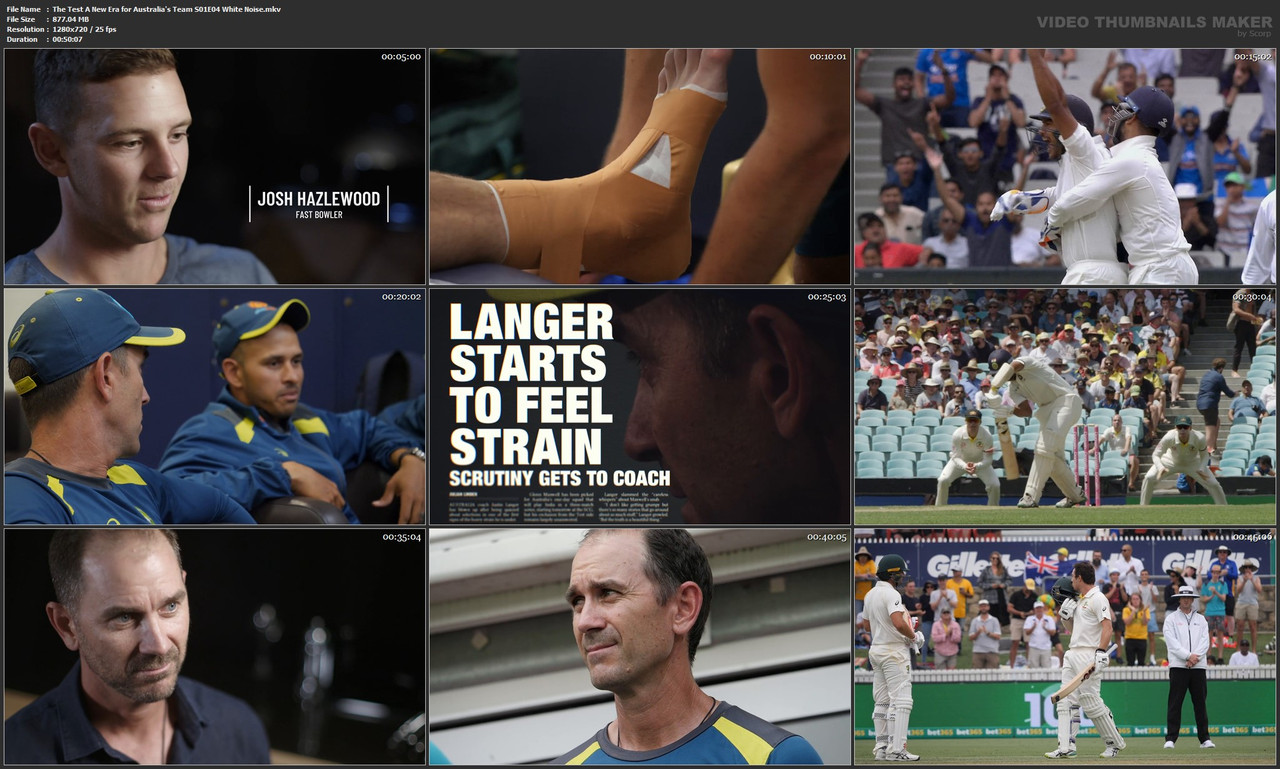This screenshot has width=1280, height=769.
Task: Select the taped ankle thumbnail at 00:10:01
Action: 640,167
